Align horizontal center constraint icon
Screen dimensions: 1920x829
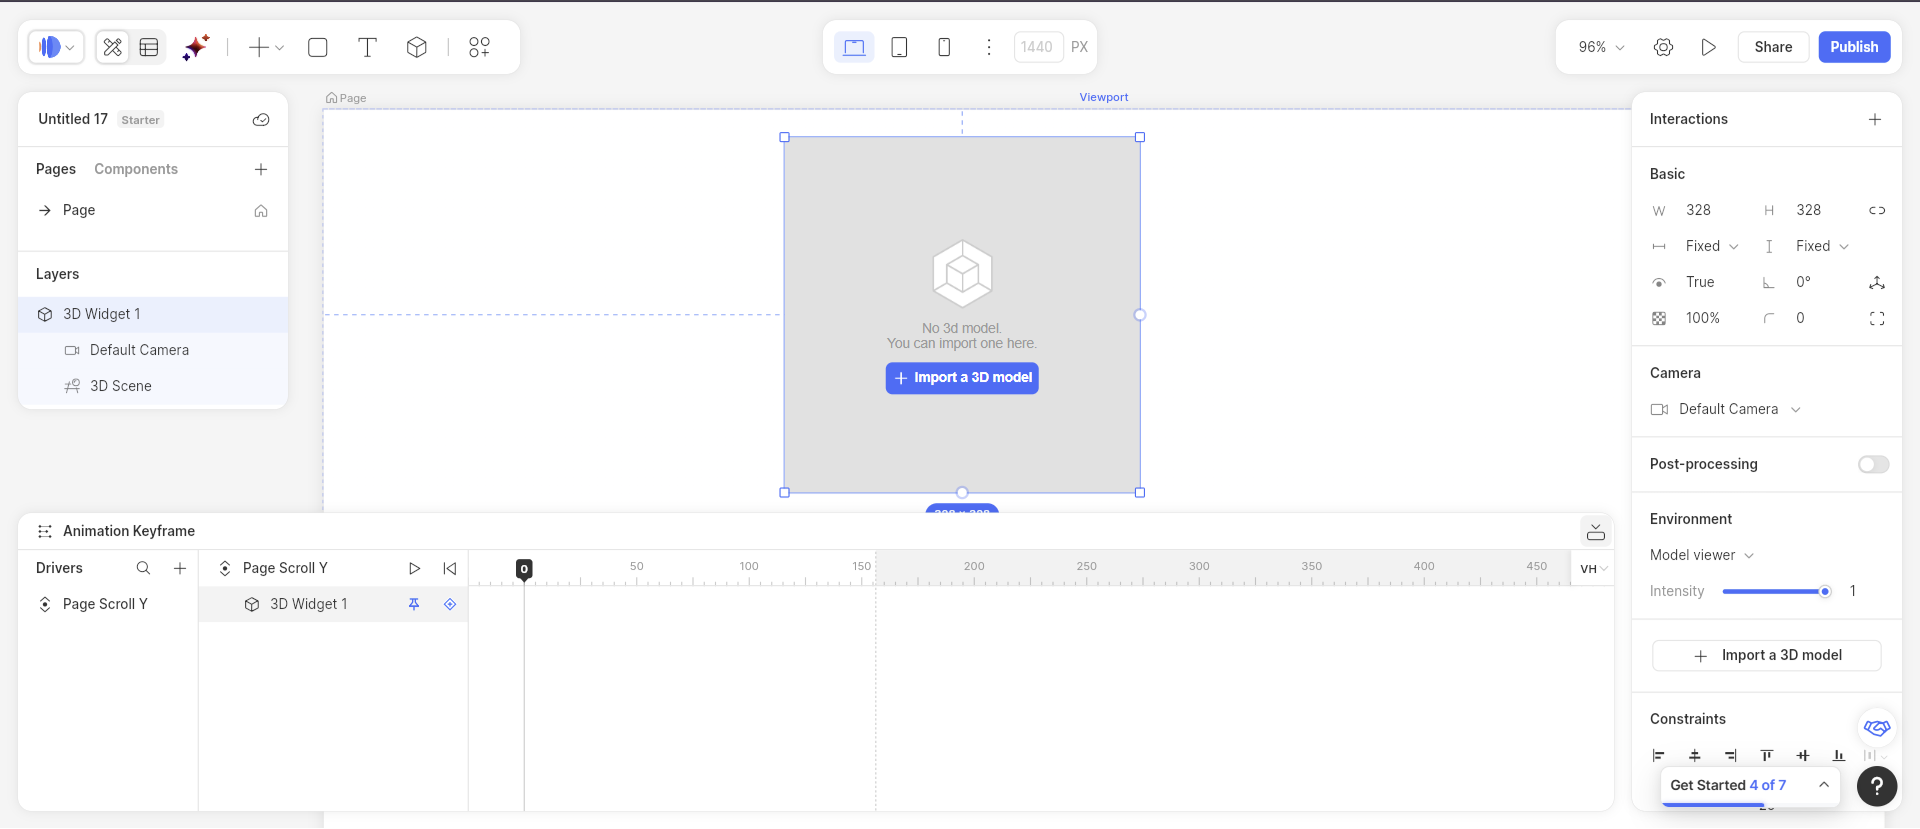pos(1695,756)
